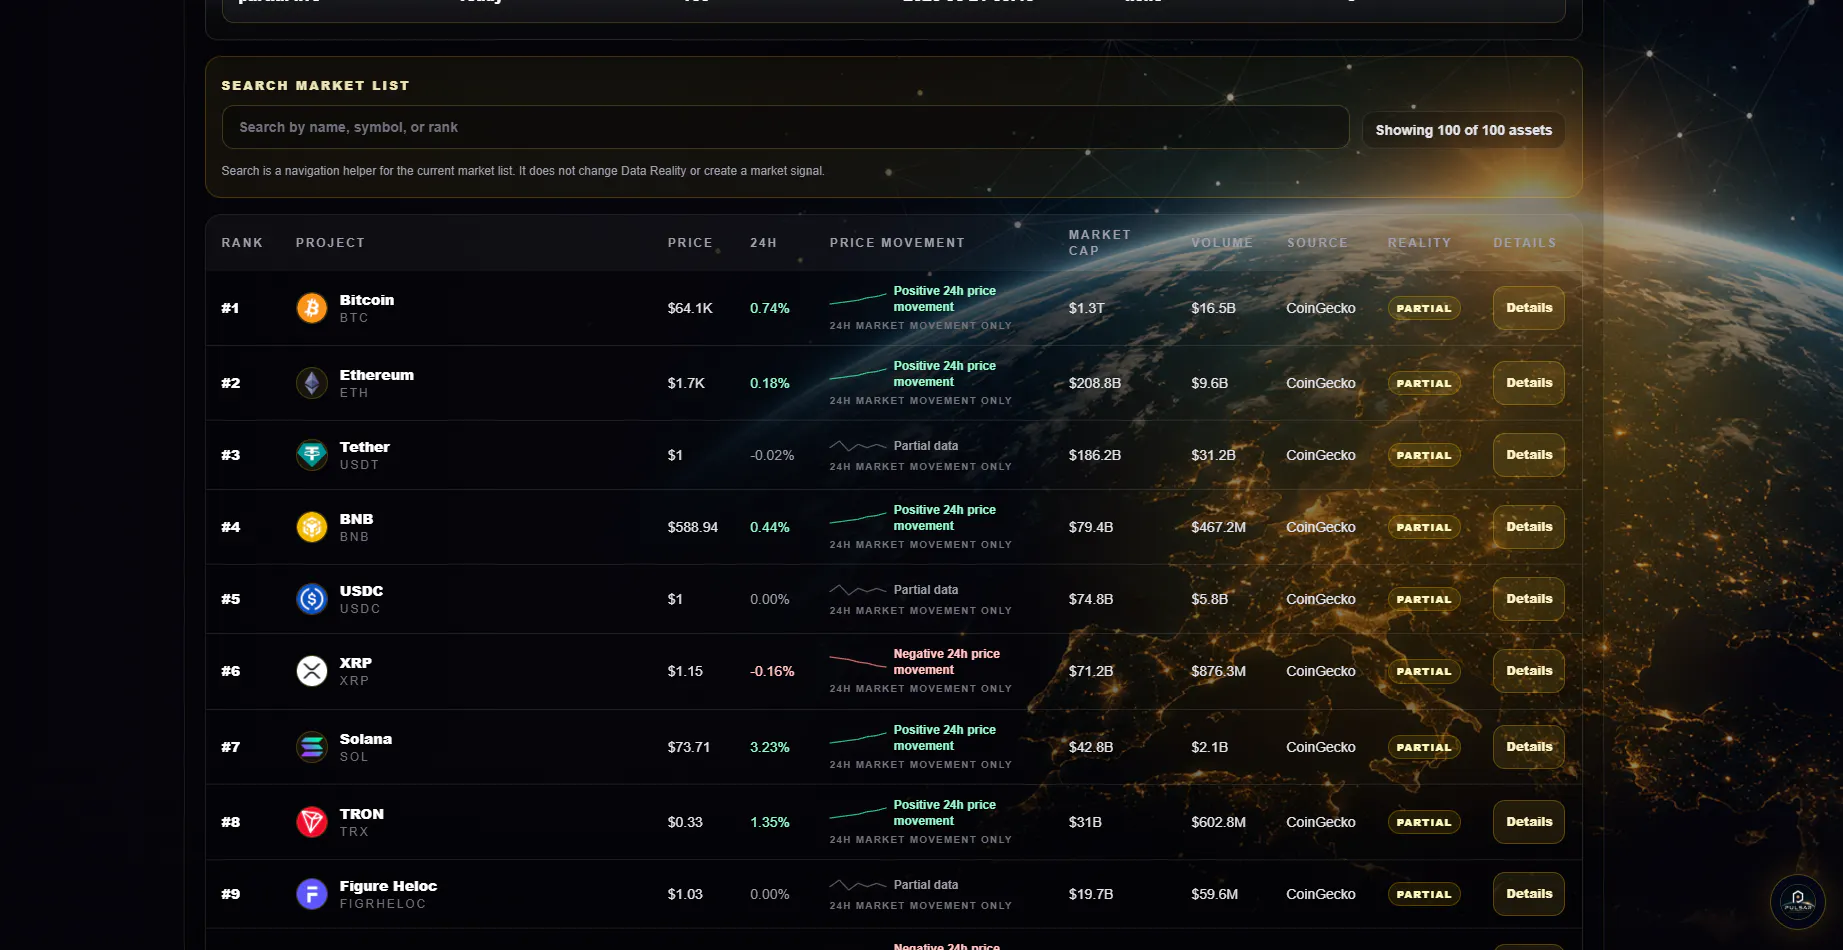Click Bitcoin's $1.3T market cap
The width and height of the screenshot is (1843, 950).
click(x=1087, y=308)
